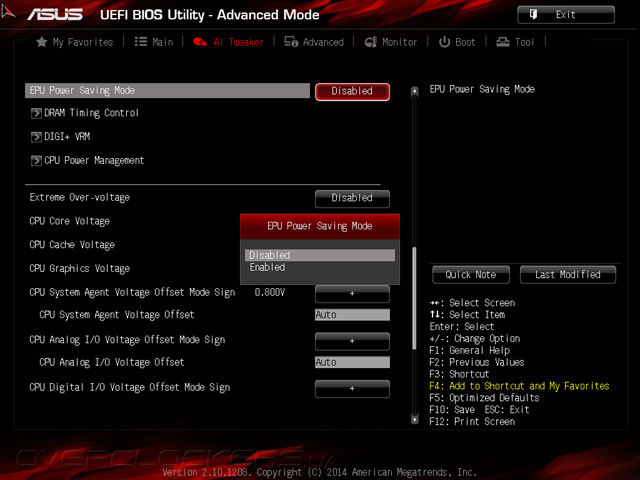Choose Disabled in the EPU popup
This screenshot has width=640, height=480.
pos(320,255)
